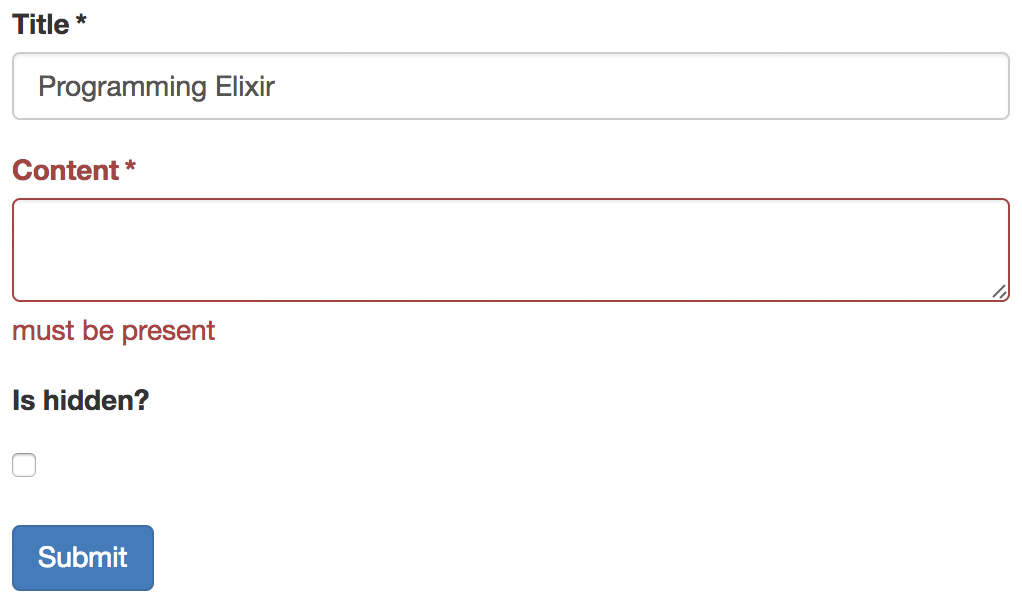
Task: Enable the hidden option checkbox
Action: click(24, 465)
